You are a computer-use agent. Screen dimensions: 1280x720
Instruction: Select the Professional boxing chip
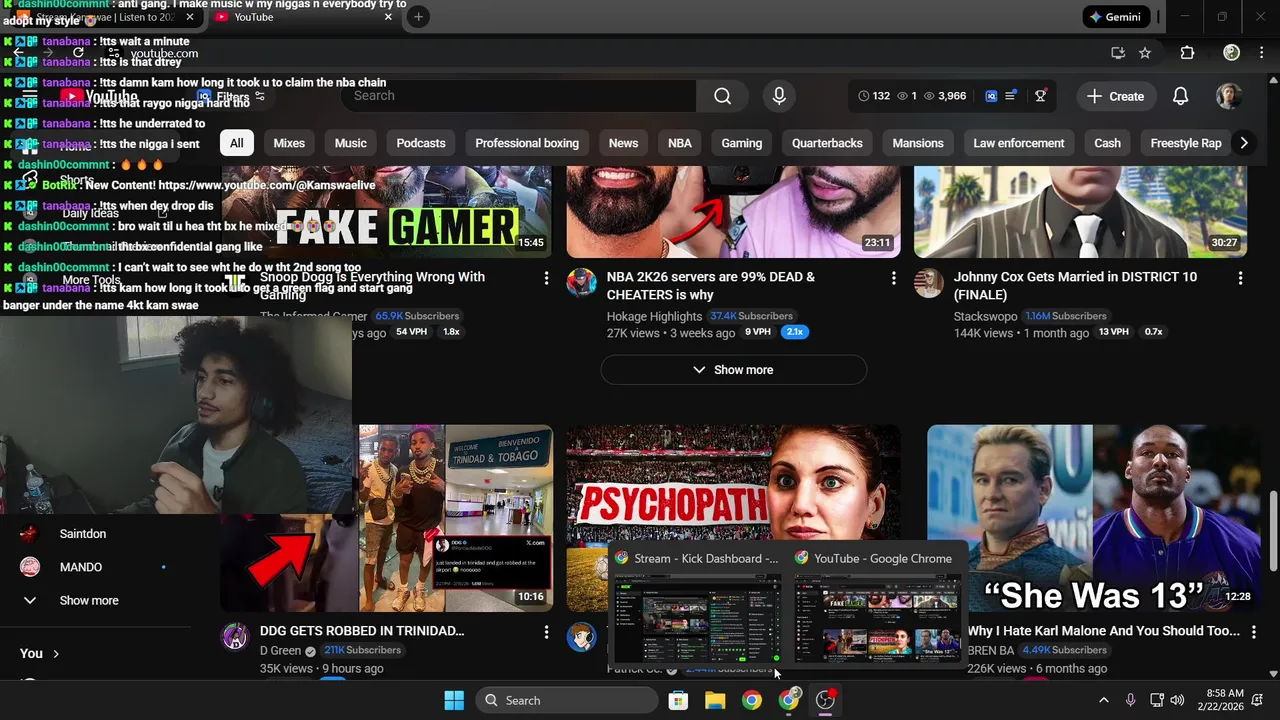(x=527, y=143)
